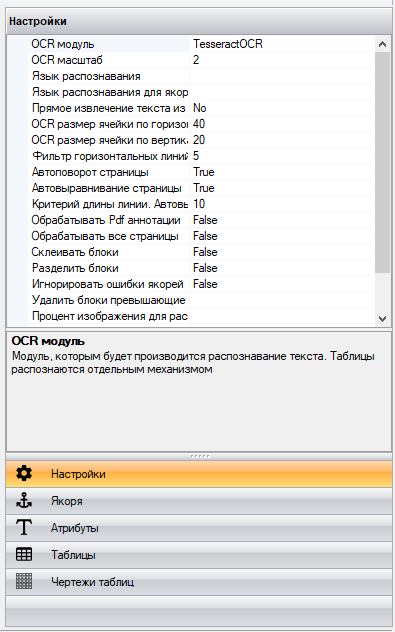Click the table grid icon for Таблицы
The width and height of the screenshot is (395, 632).
pos(24,555)
